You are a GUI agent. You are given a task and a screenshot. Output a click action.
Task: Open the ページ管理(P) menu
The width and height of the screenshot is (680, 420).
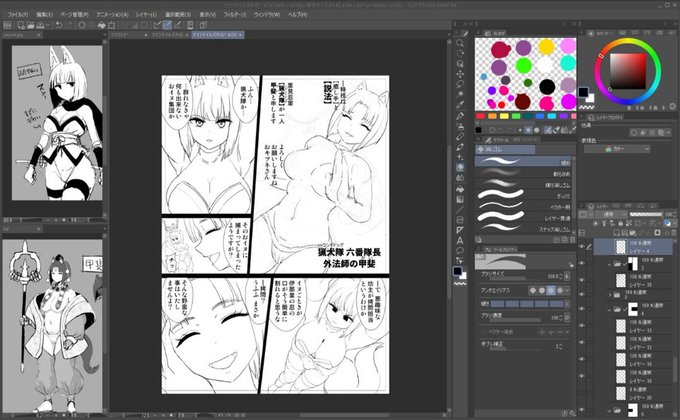click(x=74, y=14)
